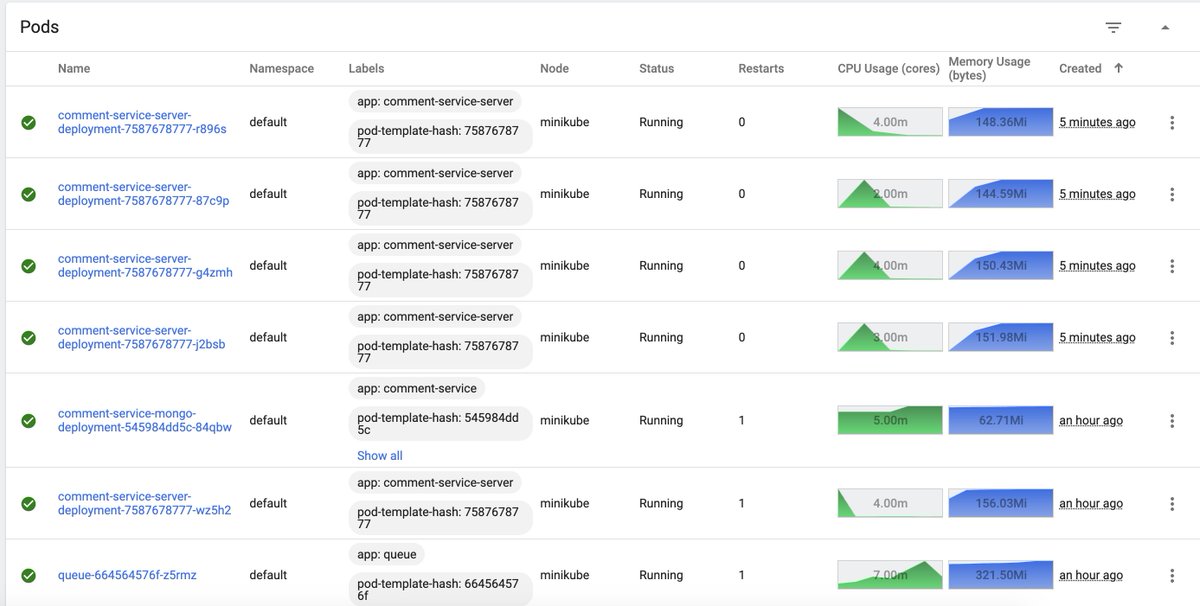Open actions menu for mongo pod 84qbw

[x=1172, y=421]
